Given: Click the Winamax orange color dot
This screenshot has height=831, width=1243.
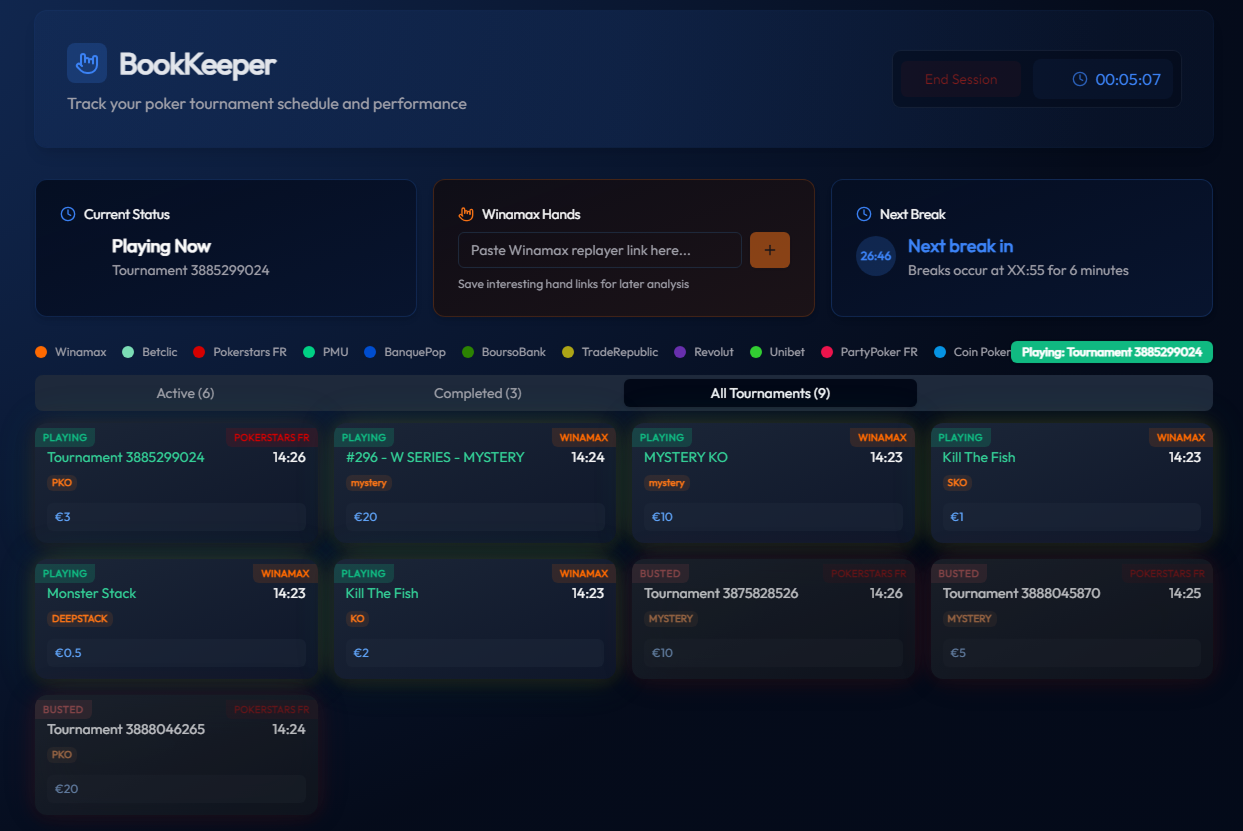Looking at the screenshot, I should point(41,352).
